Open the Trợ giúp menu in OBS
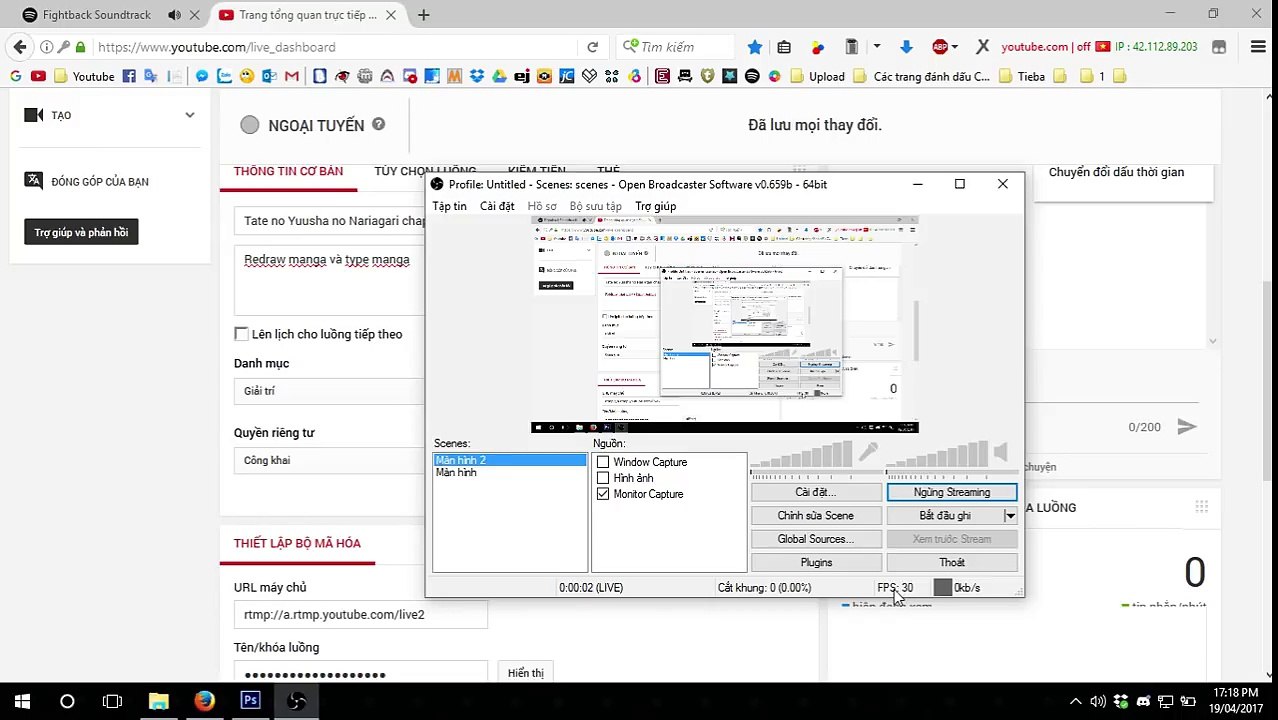 tap(656, 206)
